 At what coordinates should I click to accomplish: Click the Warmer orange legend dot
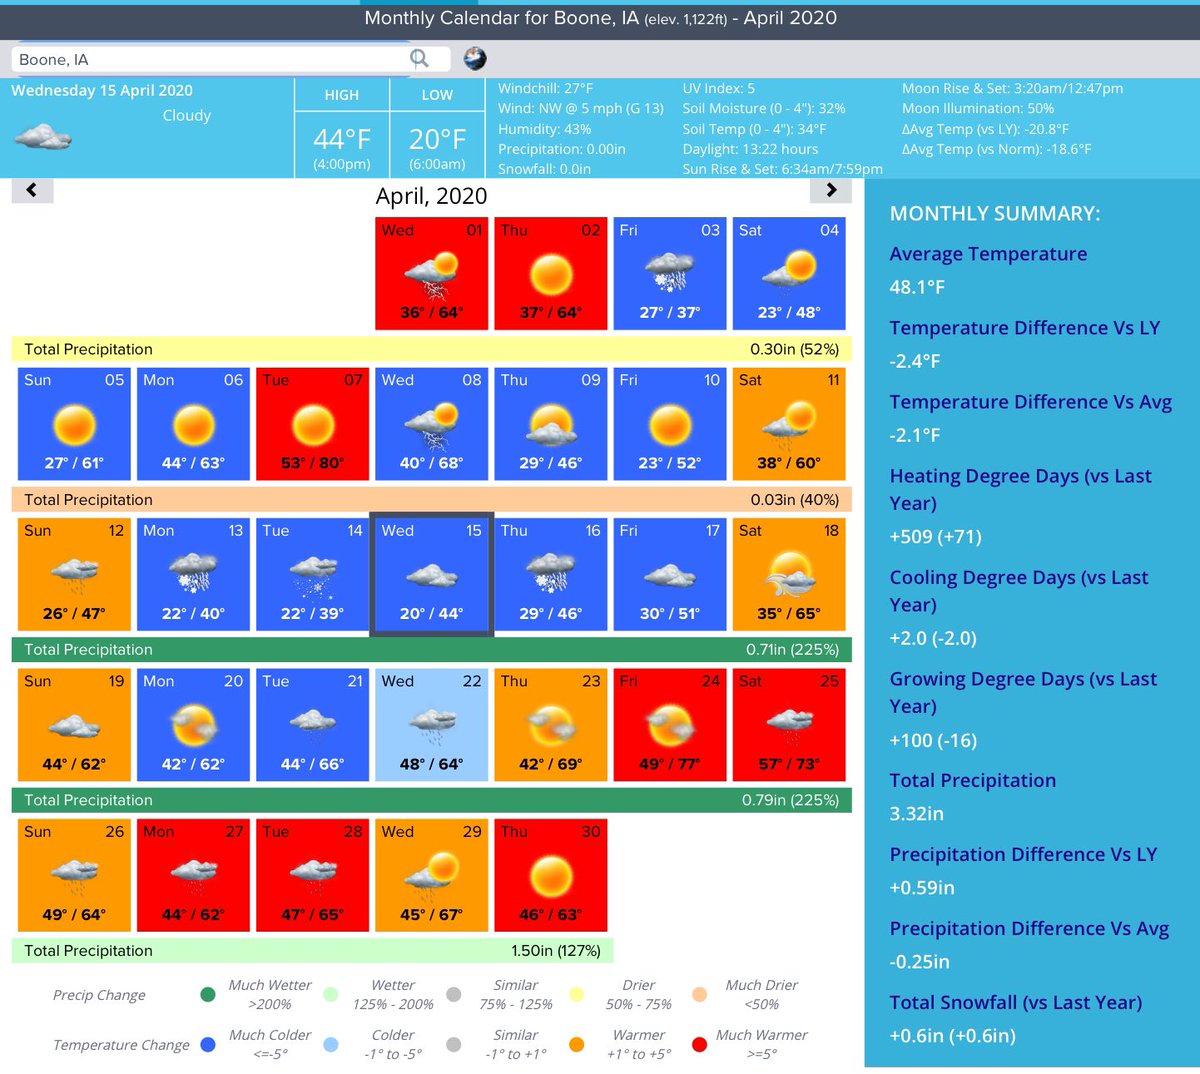576,1044
